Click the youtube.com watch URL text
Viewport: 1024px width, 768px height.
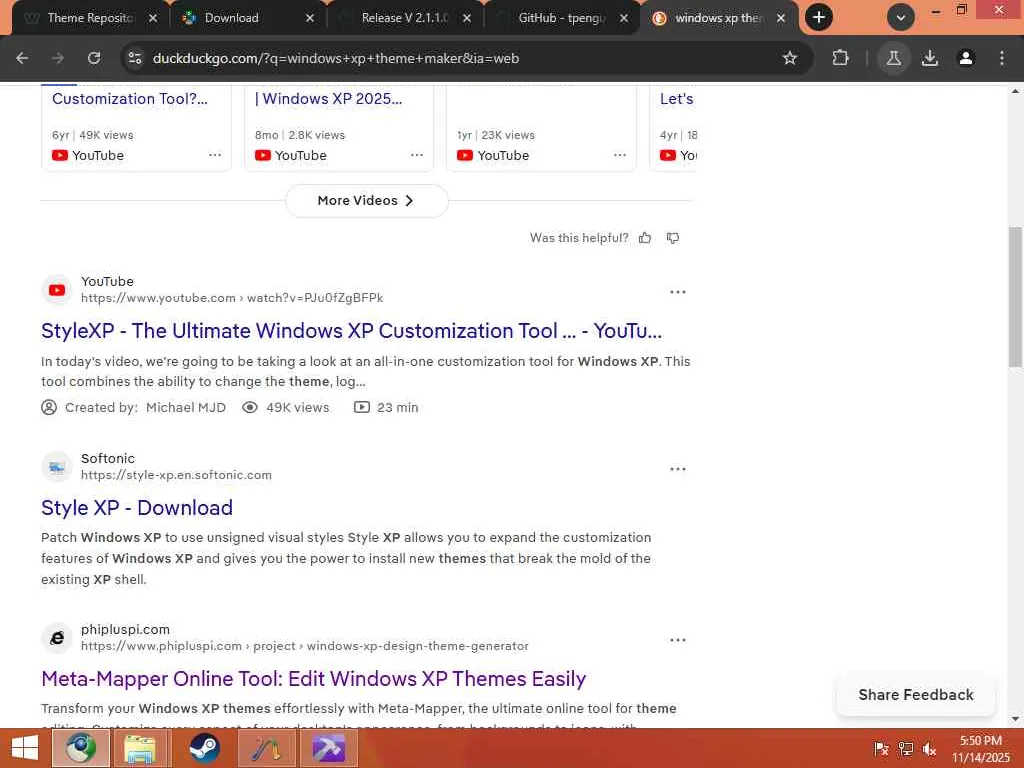(232, 298)
